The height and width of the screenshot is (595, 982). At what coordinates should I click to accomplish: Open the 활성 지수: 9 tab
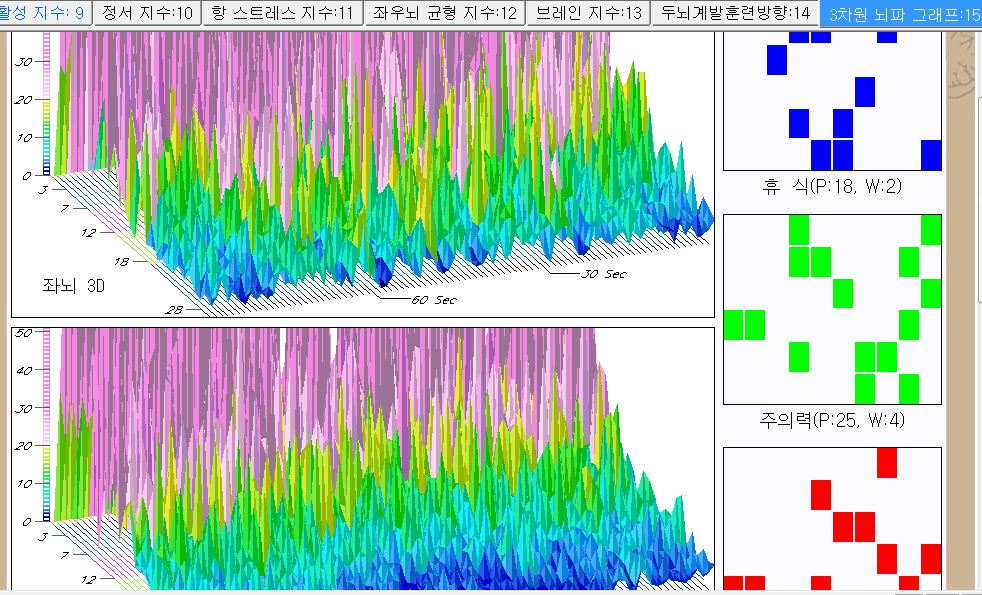pyautogui.click(x=45, y=13)
